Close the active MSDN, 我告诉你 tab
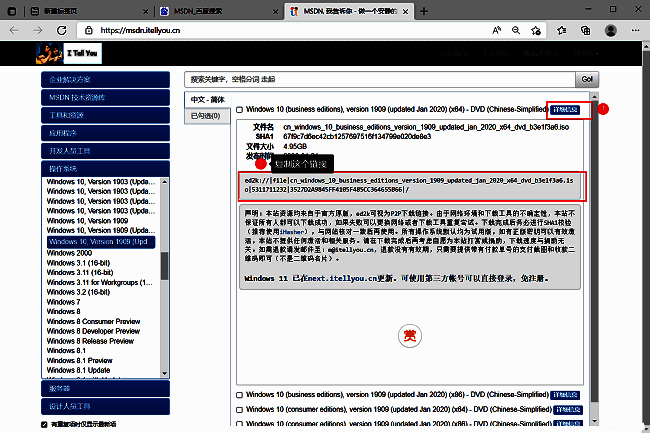This screenshot has width=650, height=433. pyautogui.click(x=405, y=12)
